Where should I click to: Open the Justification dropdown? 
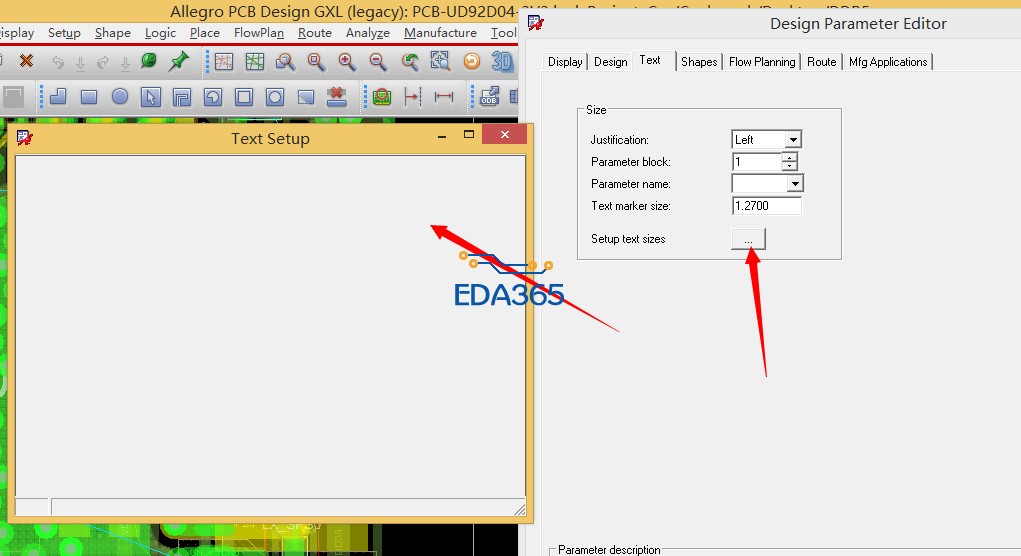[x=792, y=139]
